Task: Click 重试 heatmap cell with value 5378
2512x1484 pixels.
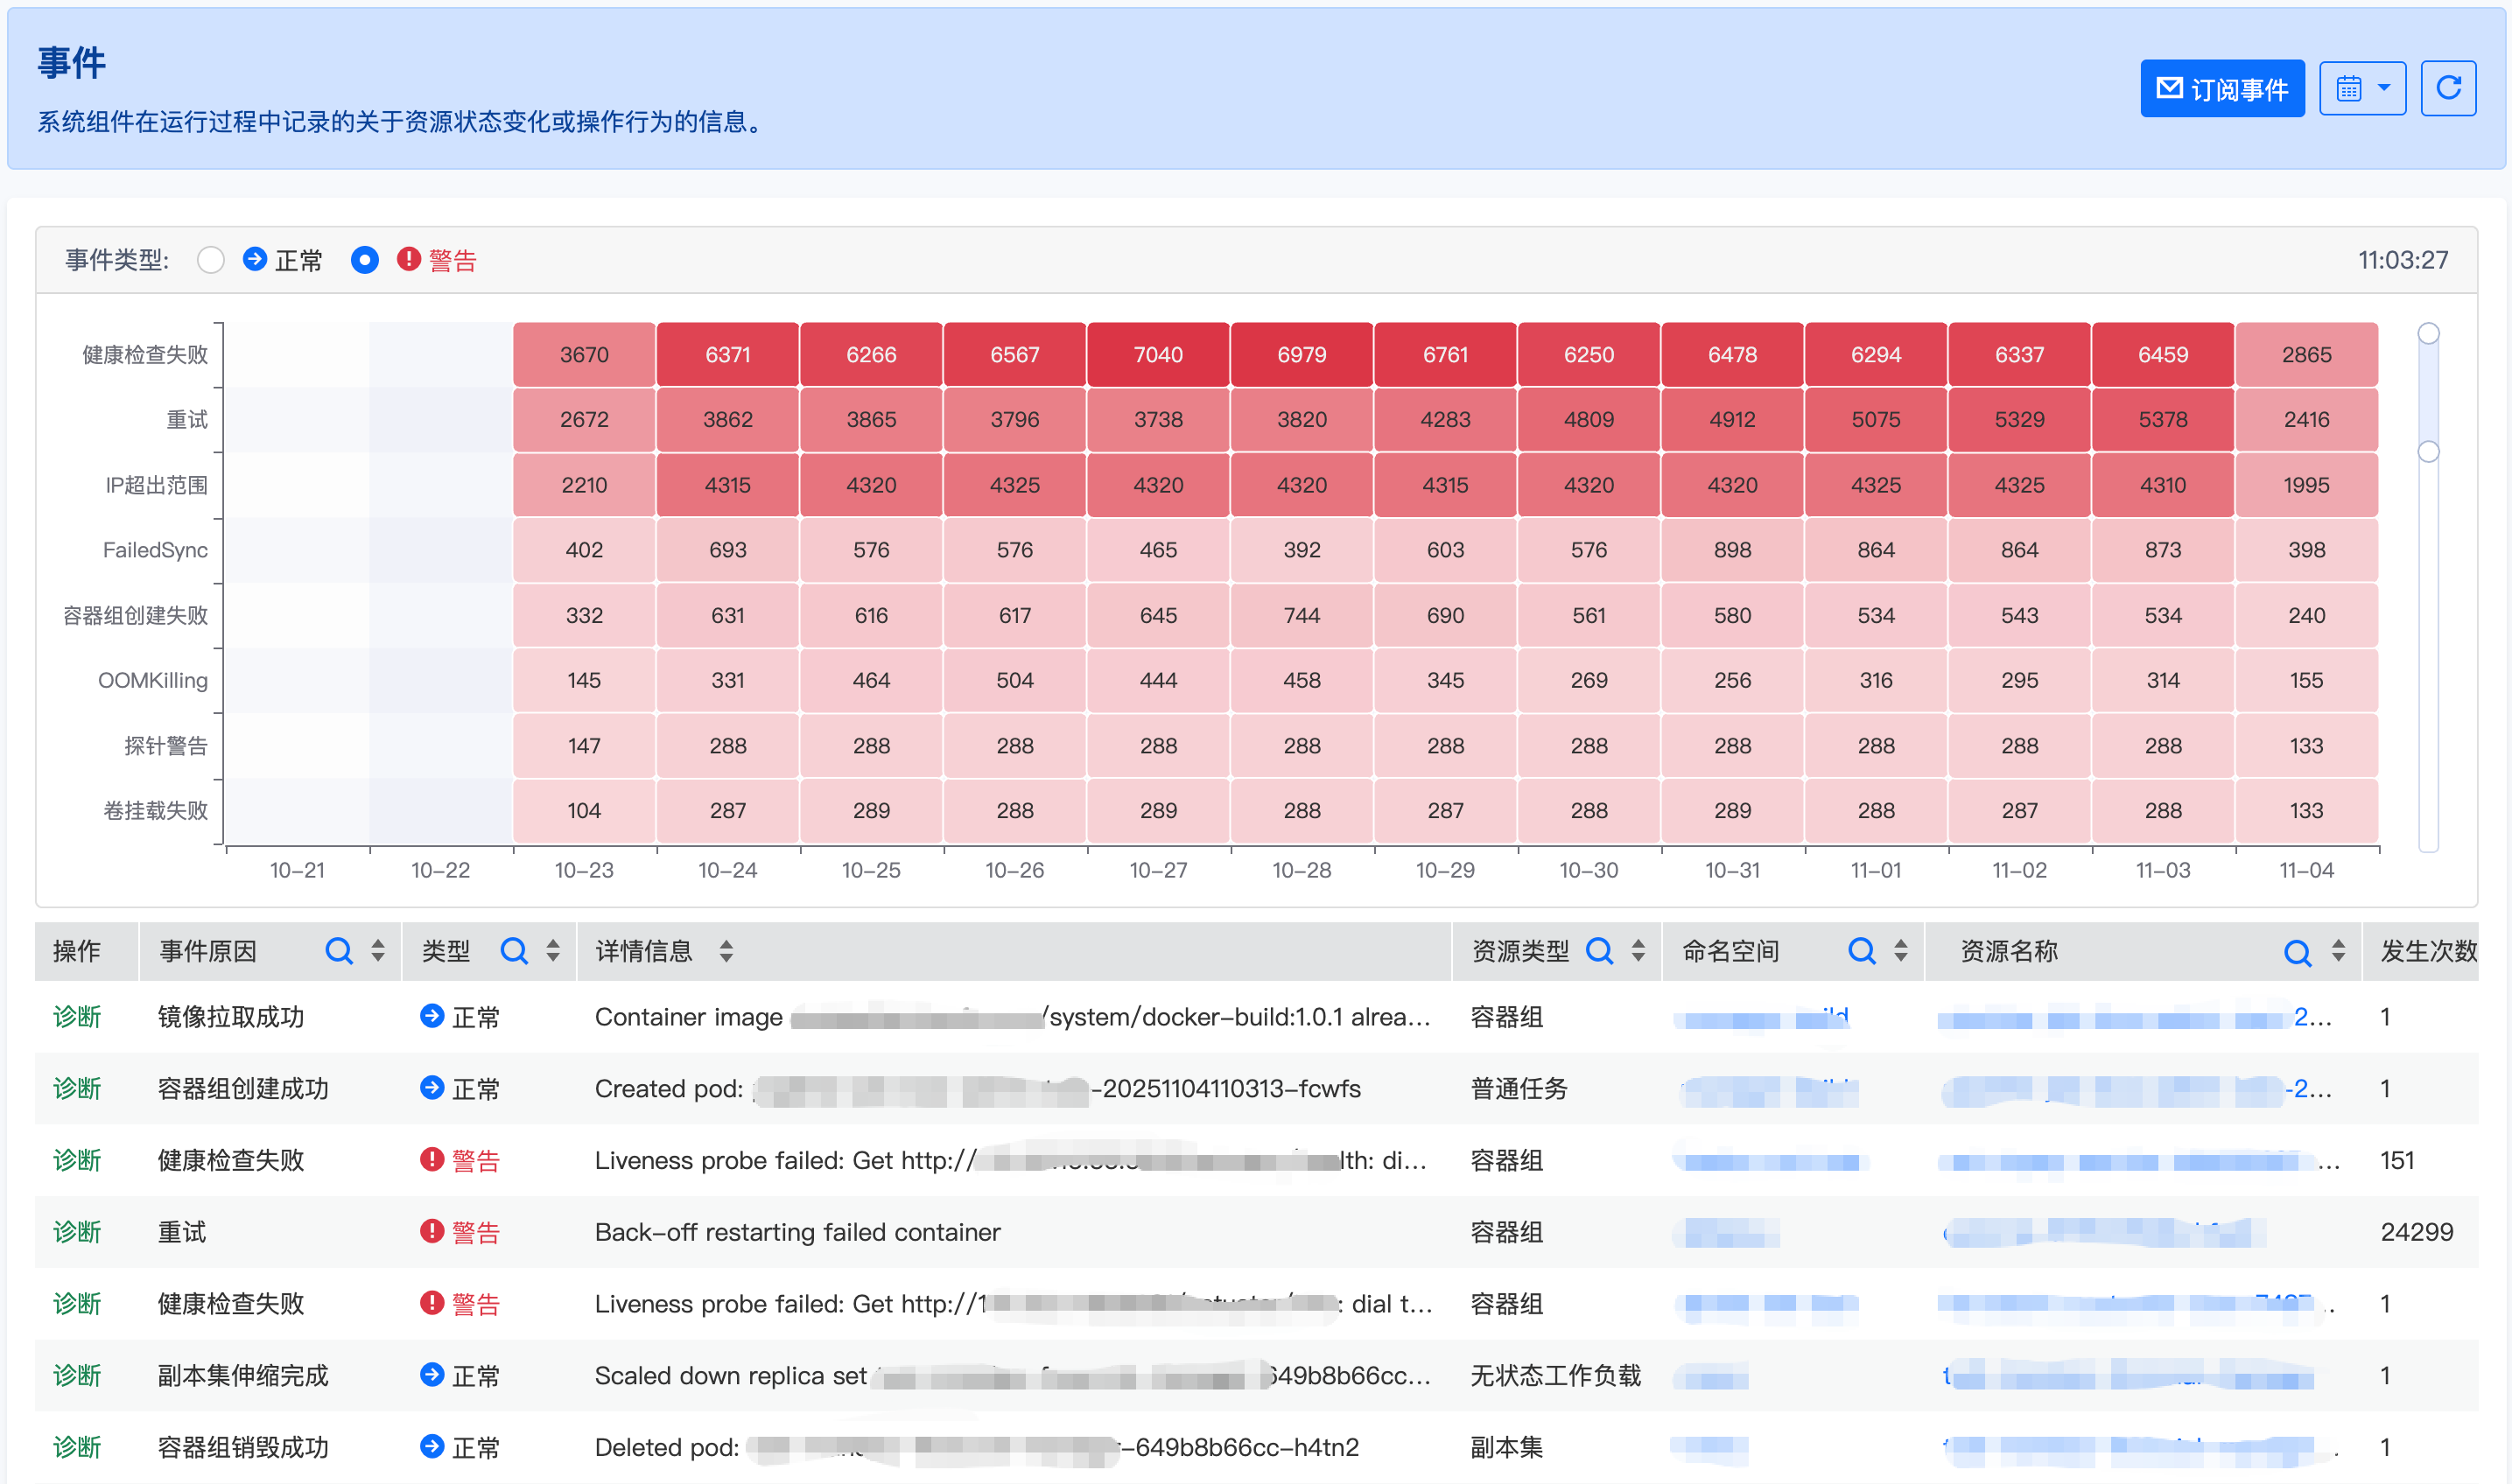Action: click(x=2162, y=420)
